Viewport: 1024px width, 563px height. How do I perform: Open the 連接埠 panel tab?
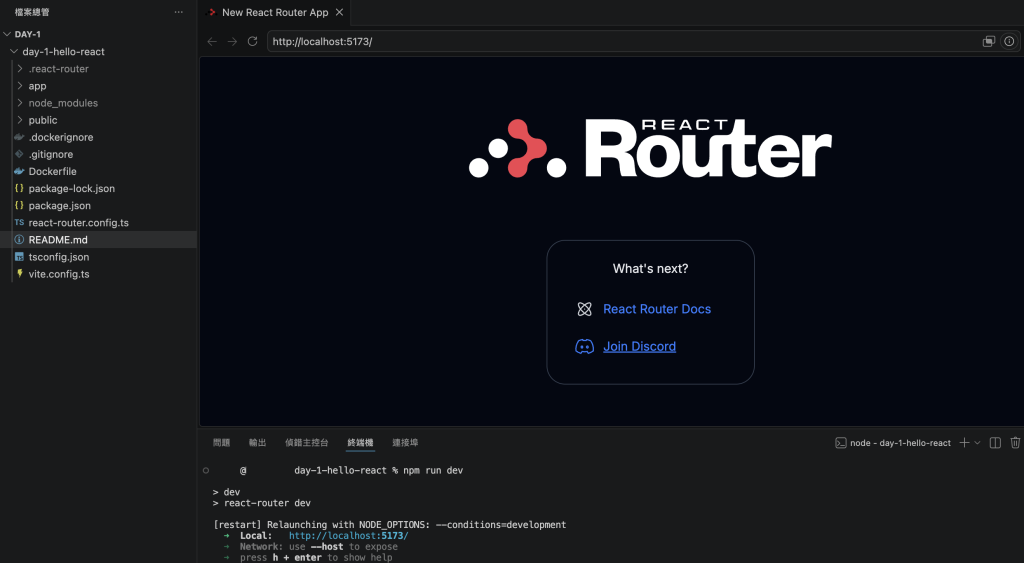[405, 442]
